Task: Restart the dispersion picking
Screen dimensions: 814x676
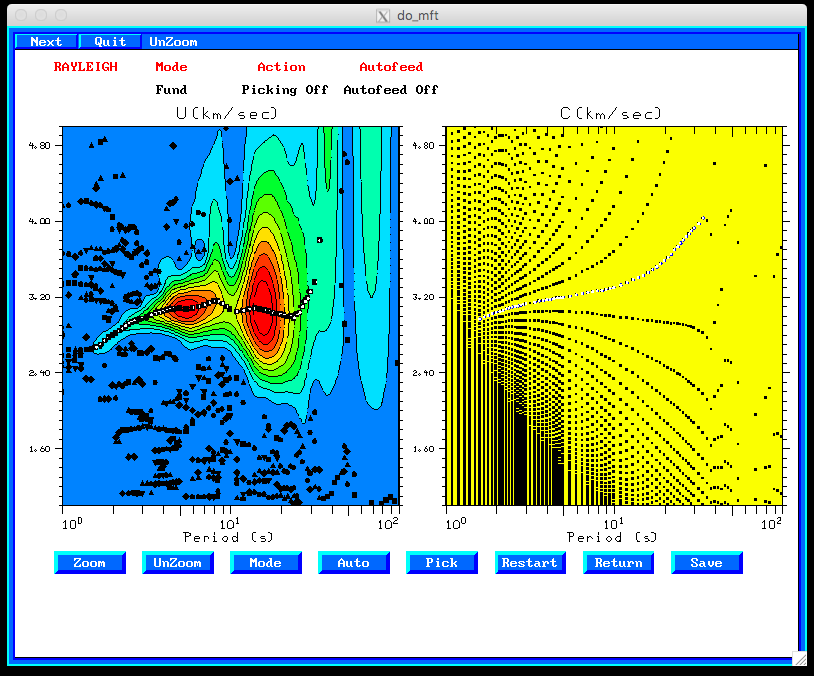Action: click(x=530, y=563)
